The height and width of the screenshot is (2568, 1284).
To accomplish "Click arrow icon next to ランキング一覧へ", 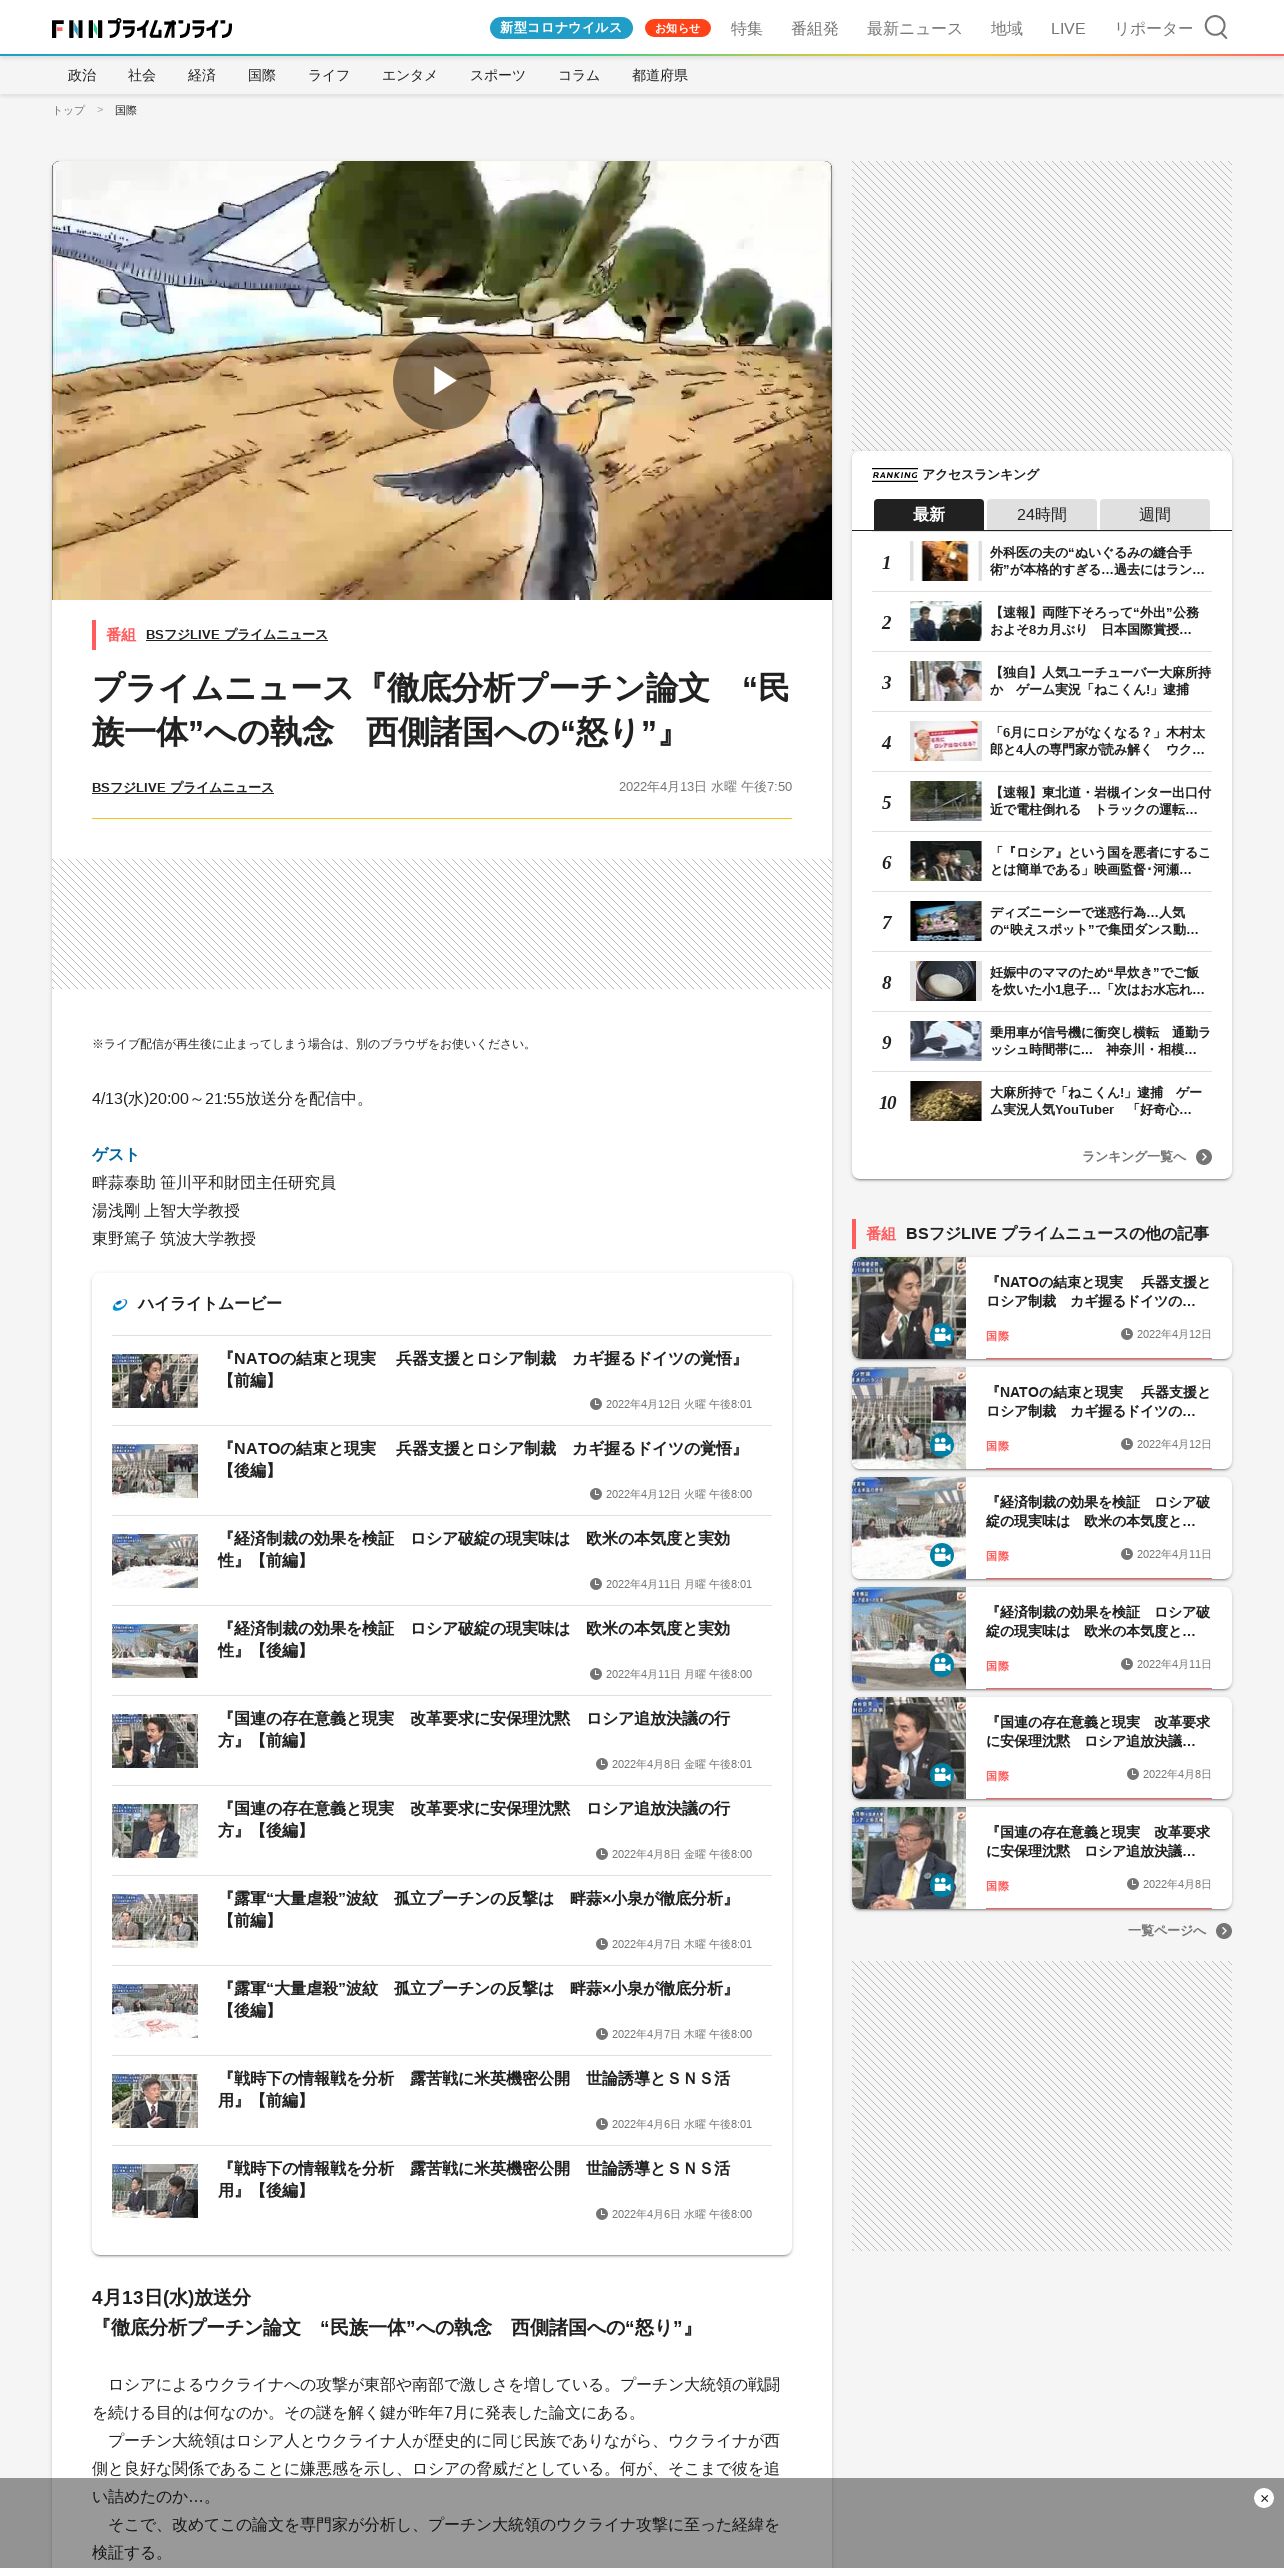I will coord(1204,1157).
